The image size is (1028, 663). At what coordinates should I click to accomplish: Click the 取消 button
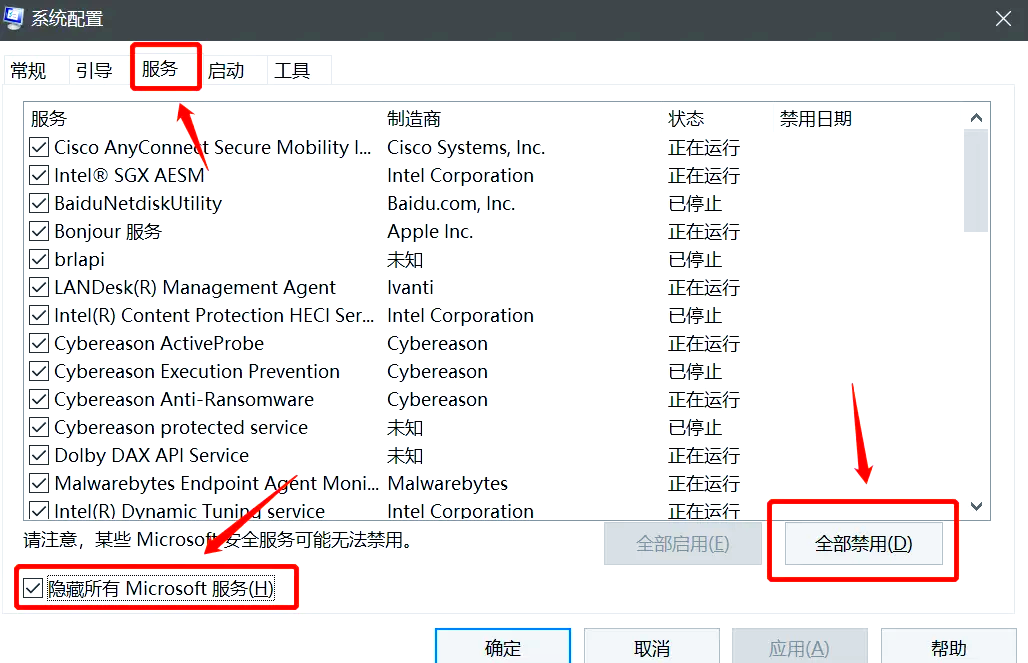click(x=652, y=648)
